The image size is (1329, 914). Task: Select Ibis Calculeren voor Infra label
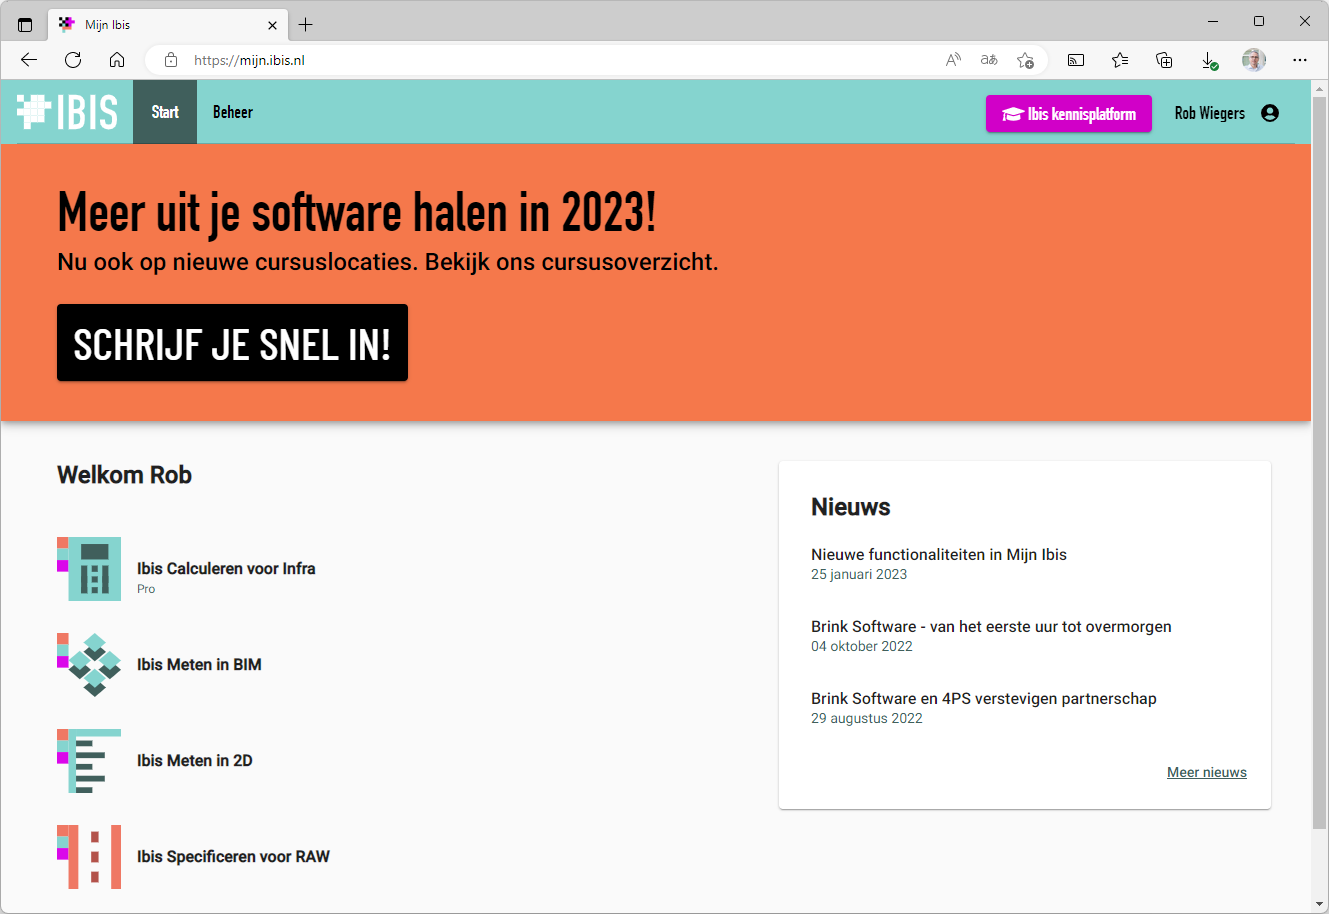click(226, 568)
